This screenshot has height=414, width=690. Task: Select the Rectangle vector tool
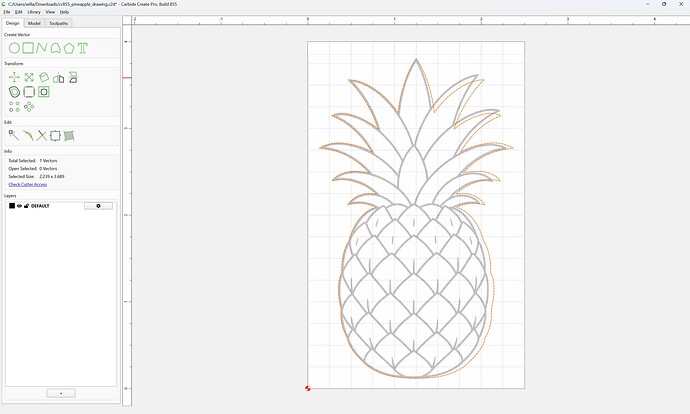(28, 48)
